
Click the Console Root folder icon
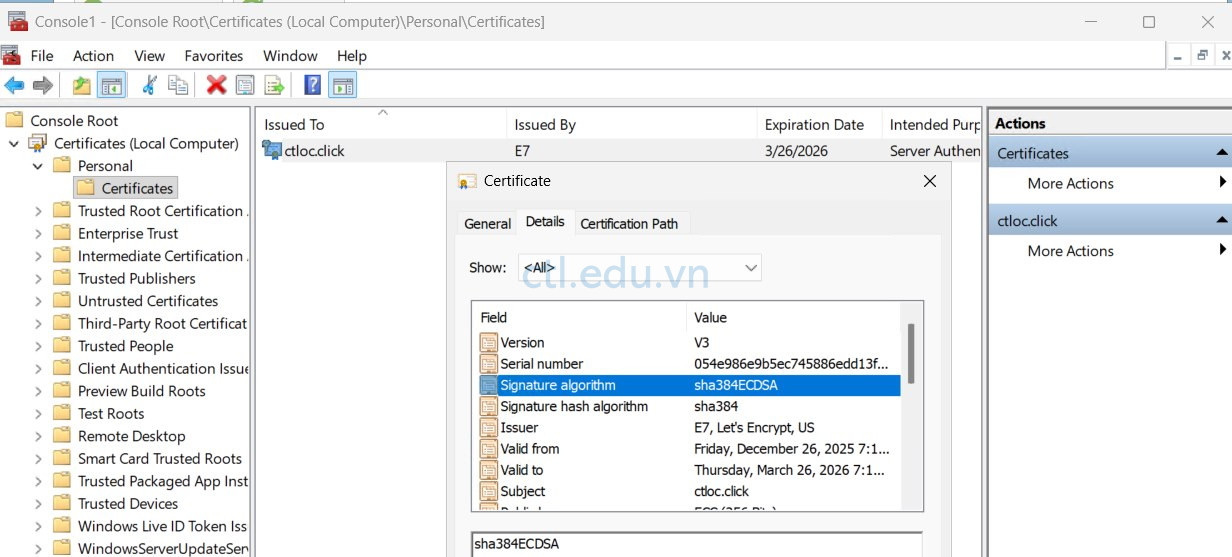(x=14, y=120)
